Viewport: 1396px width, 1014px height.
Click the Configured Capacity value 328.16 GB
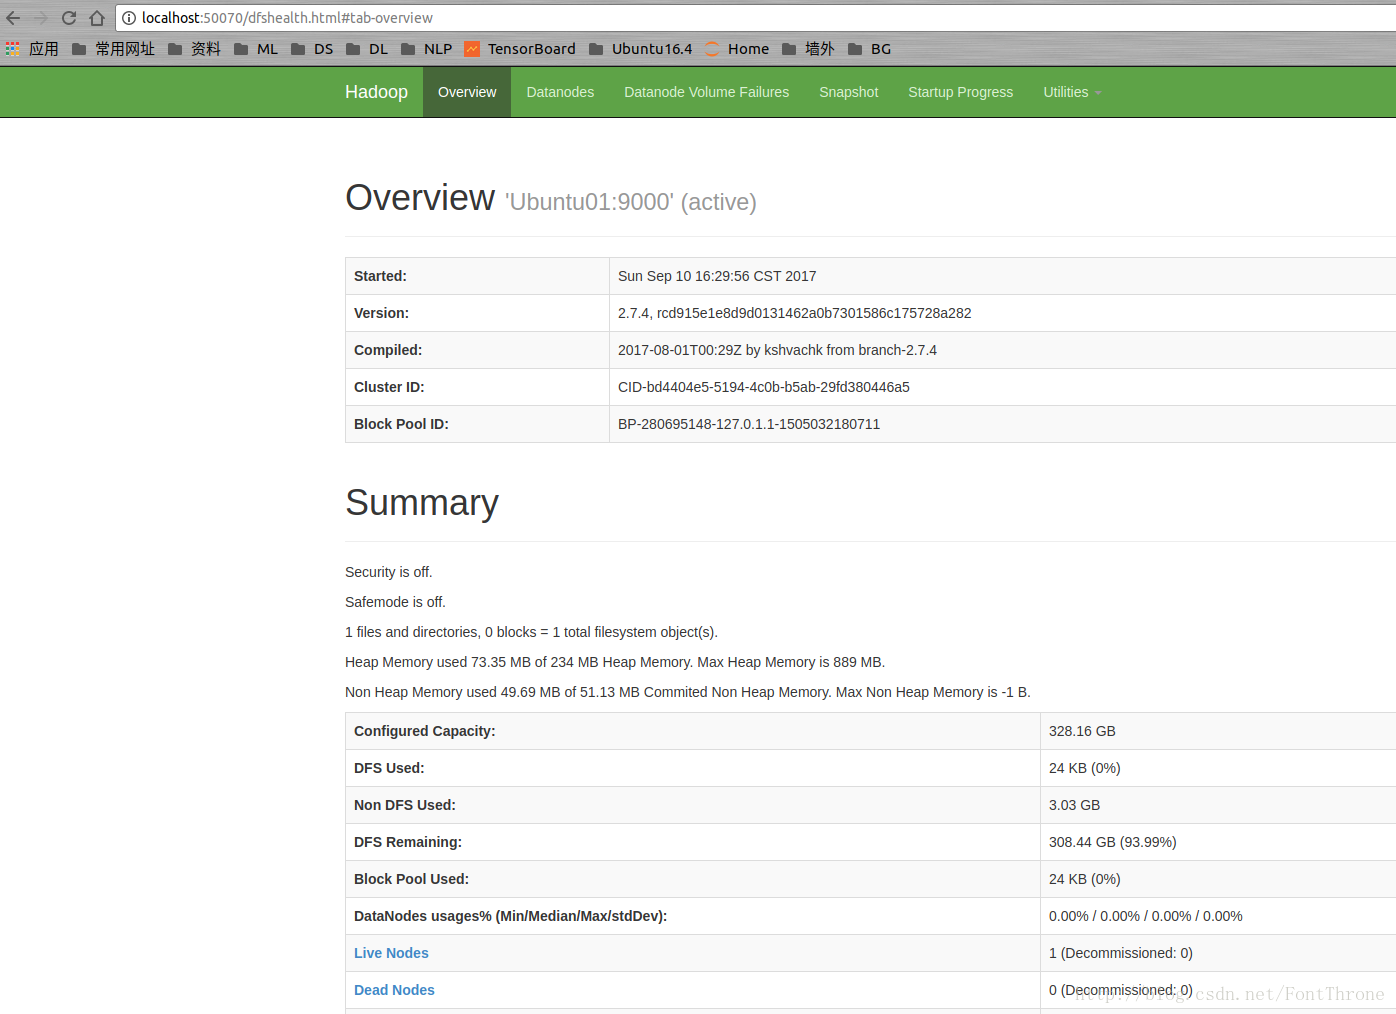(1082, 731)
